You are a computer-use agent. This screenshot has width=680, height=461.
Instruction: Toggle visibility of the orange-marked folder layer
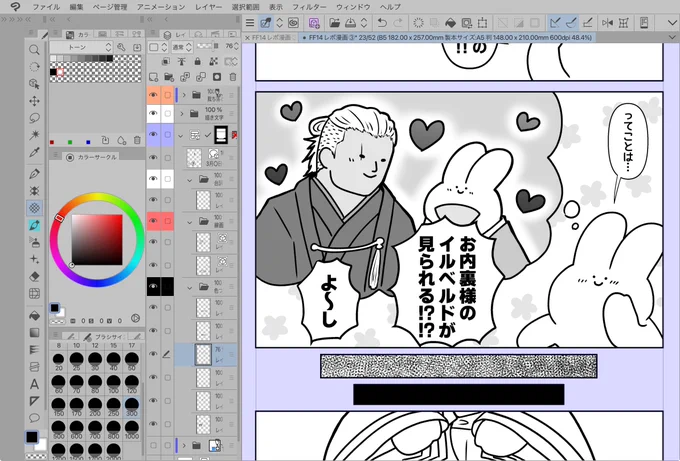[x=153, y=95]
